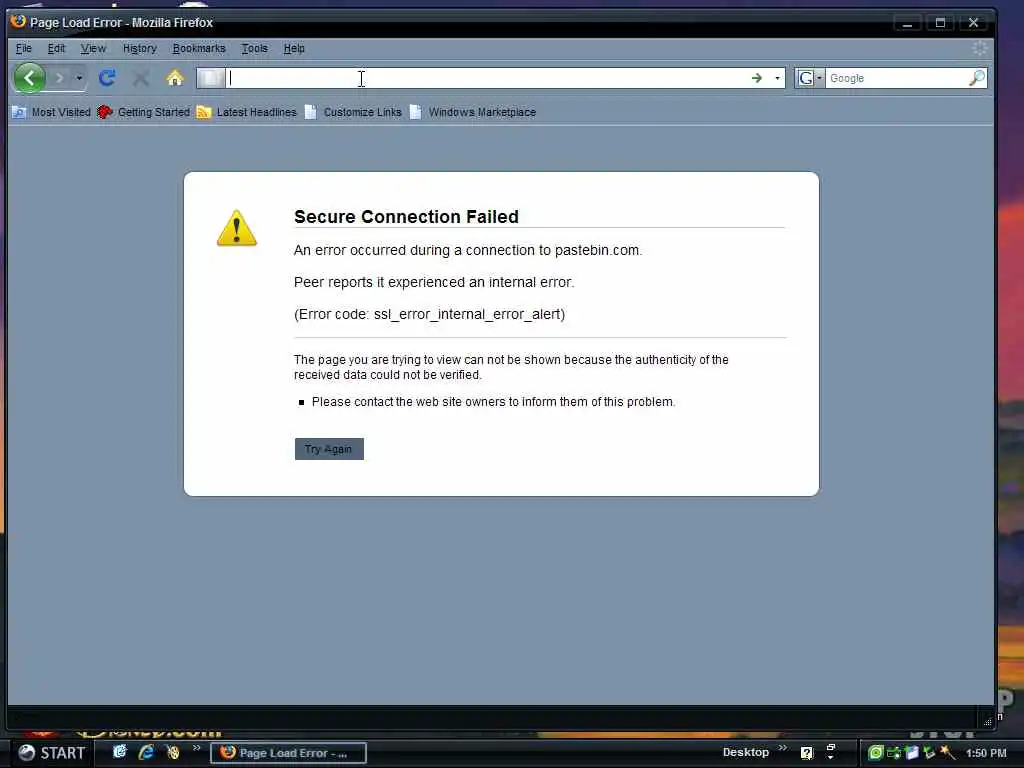The image size is (1024, 768).
Task: Click the first Quick Launch icon
Action: [120, 752]
